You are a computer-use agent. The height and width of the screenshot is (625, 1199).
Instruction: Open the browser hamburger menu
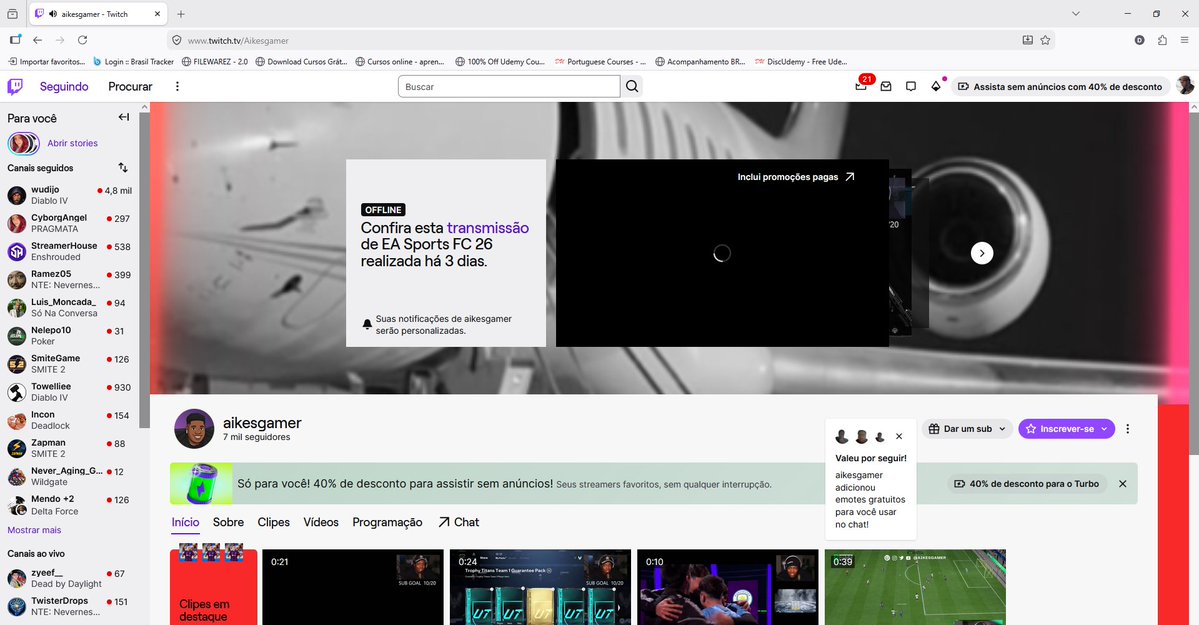1184,40
